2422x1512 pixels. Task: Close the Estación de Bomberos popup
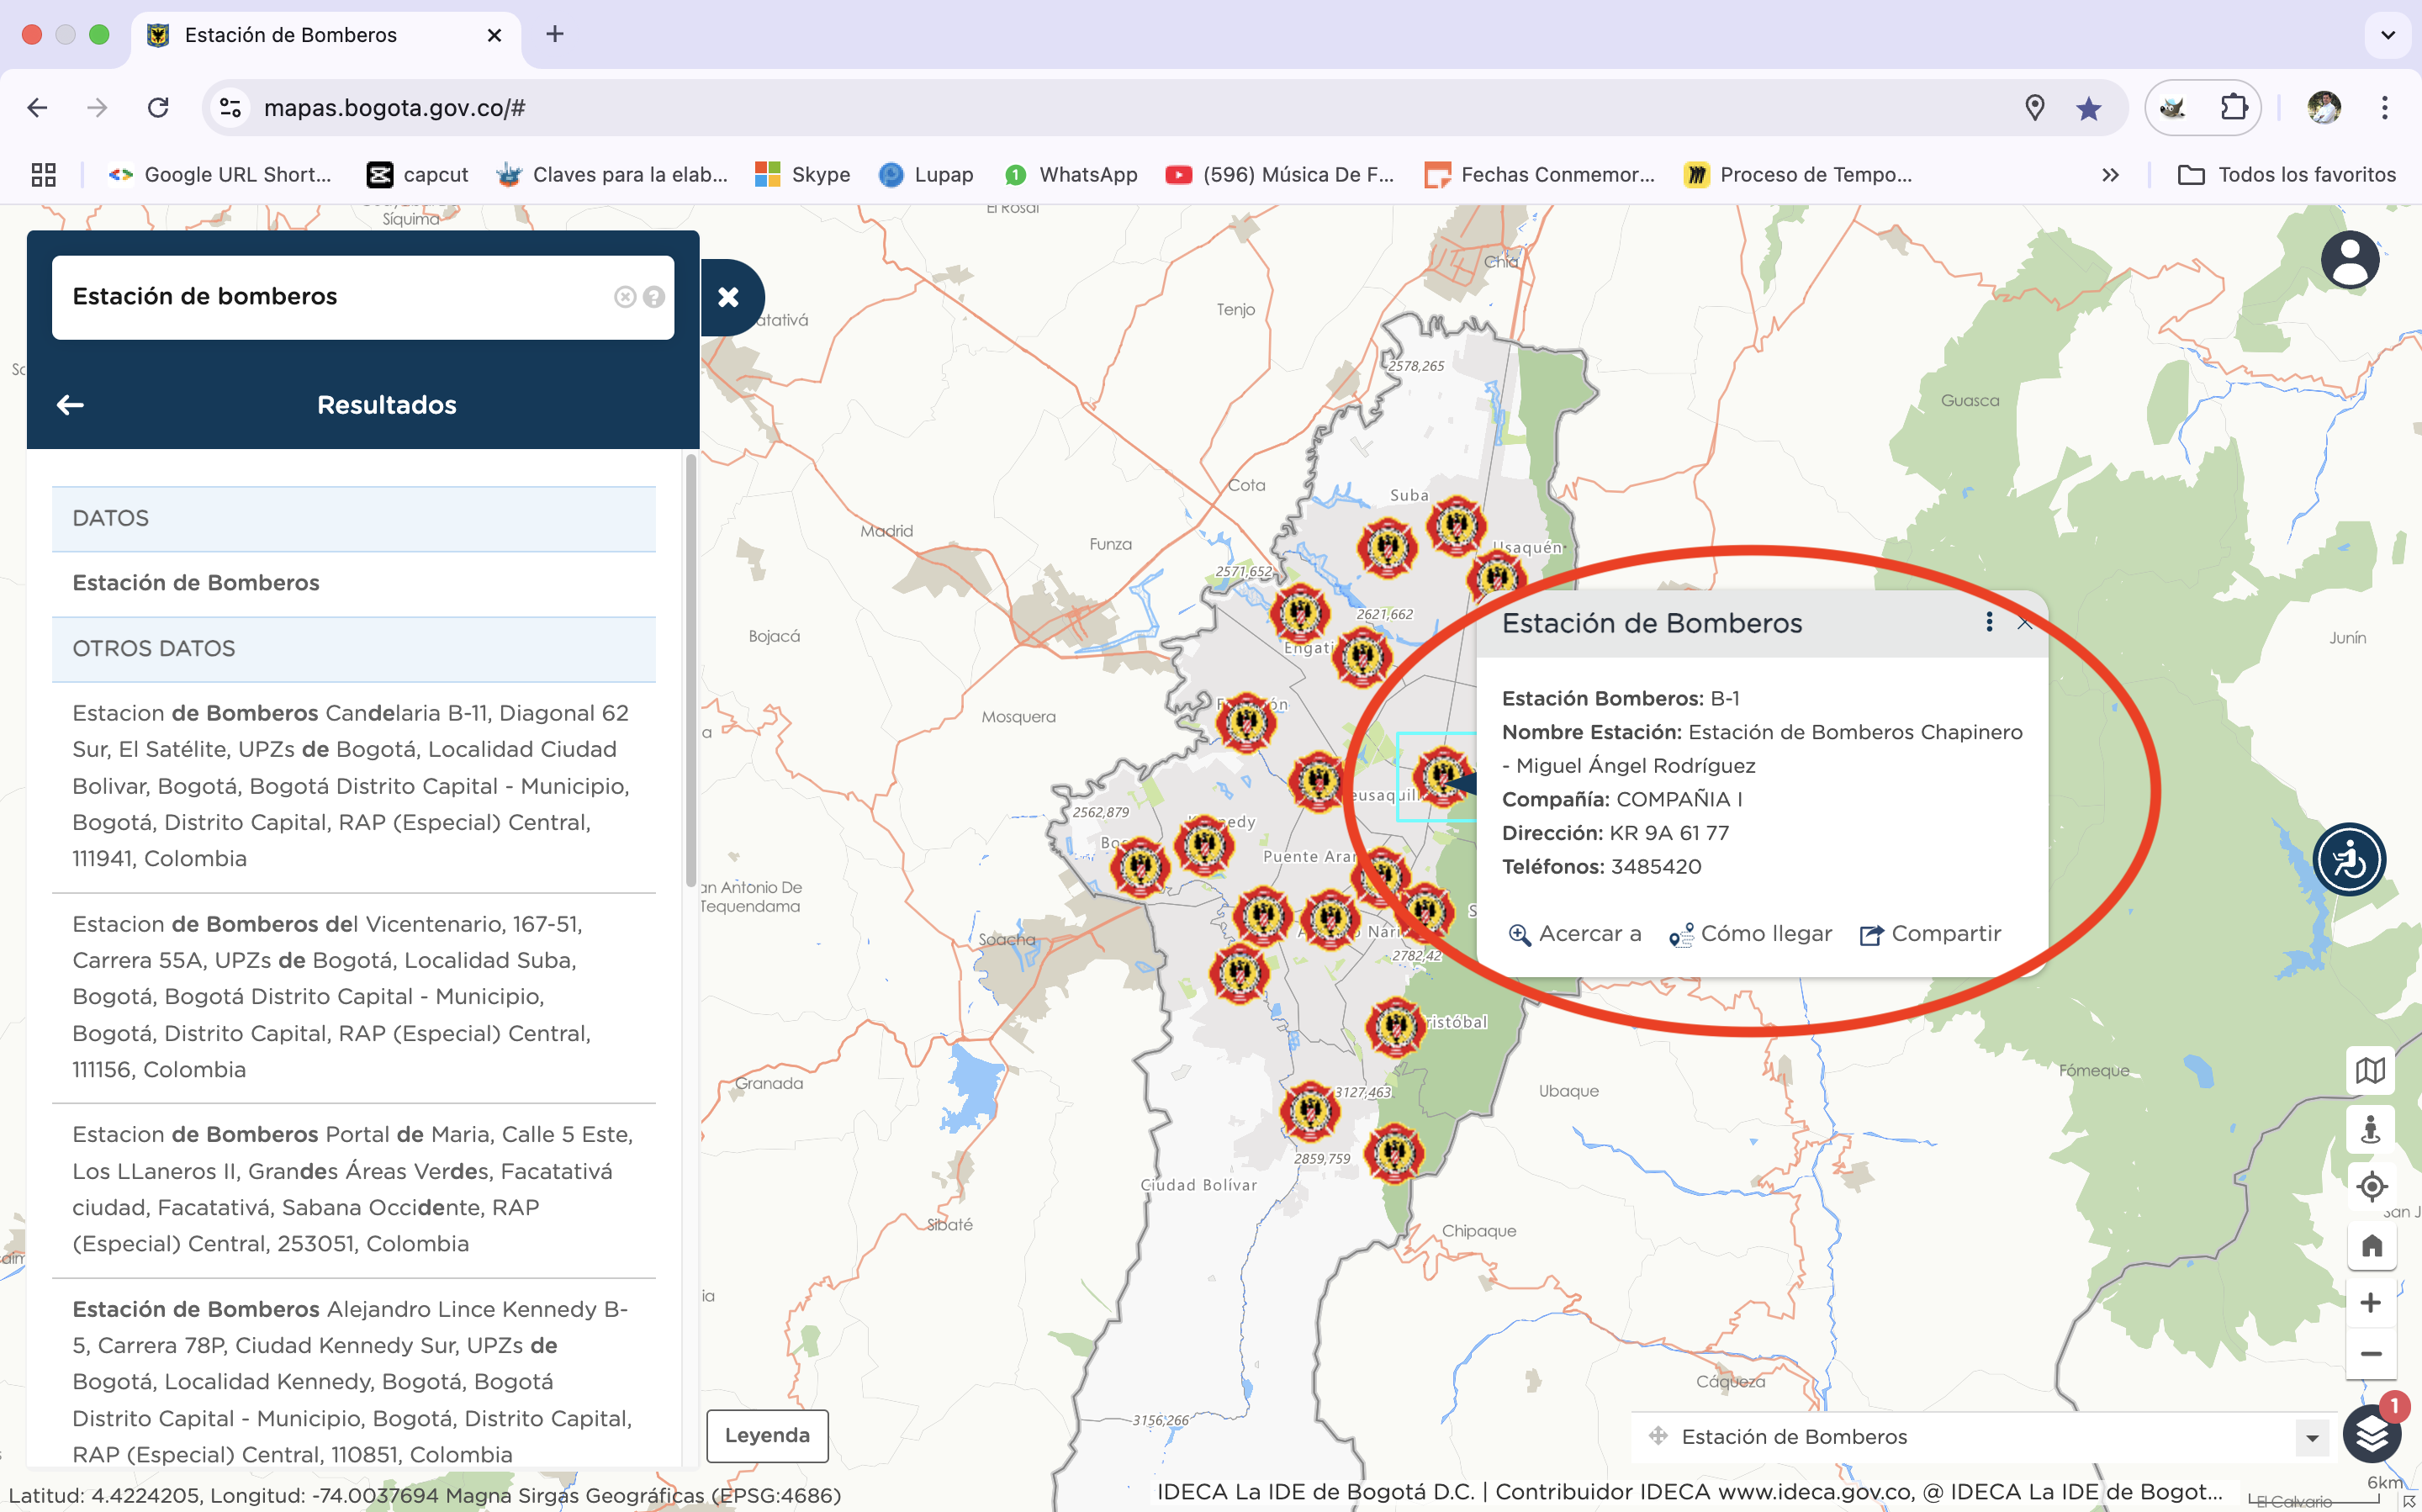(x=2025, y=623)
